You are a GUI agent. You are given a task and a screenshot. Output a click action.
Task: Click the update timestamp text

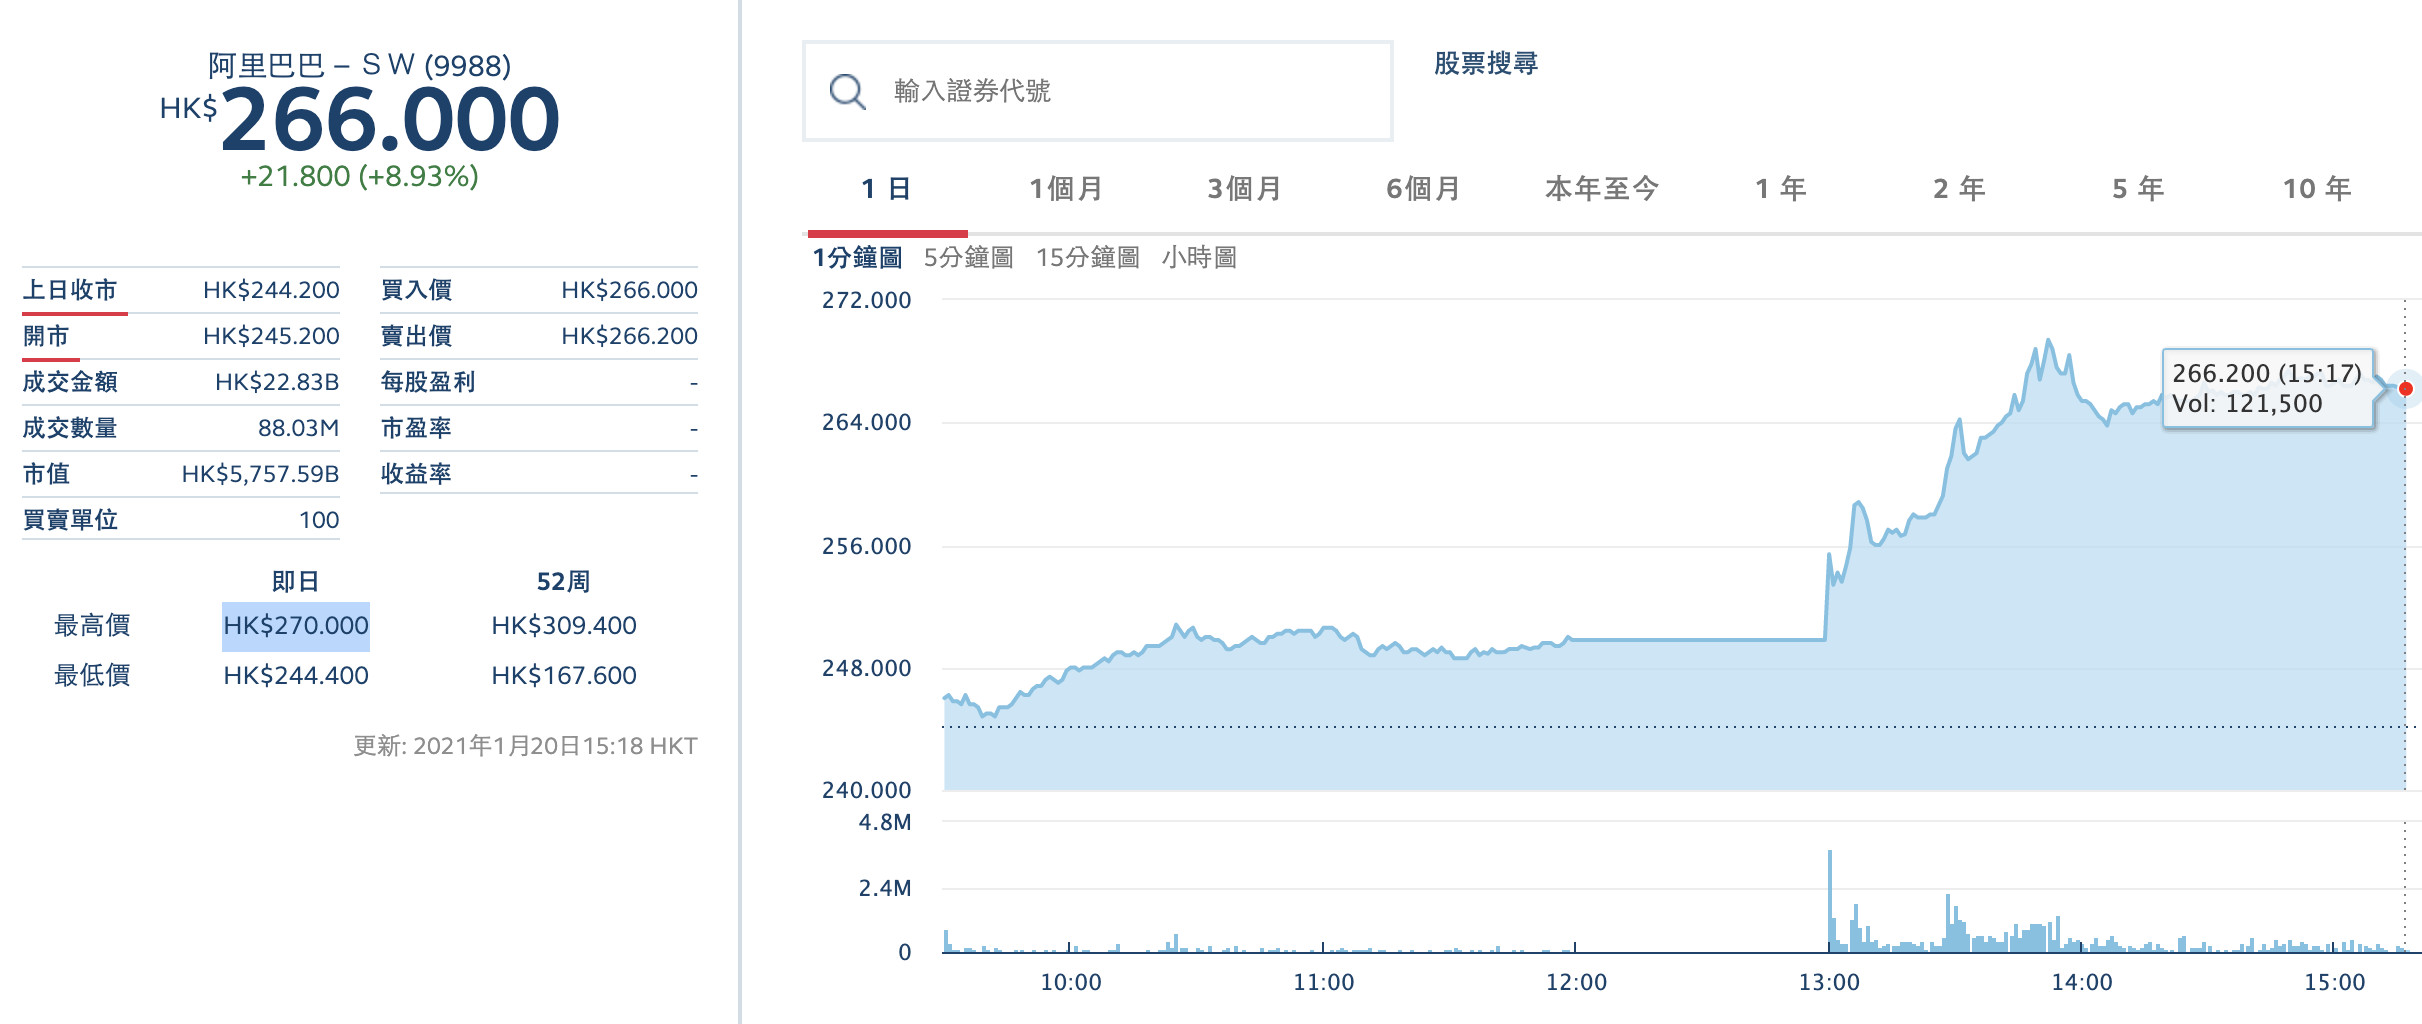[525, 746]
